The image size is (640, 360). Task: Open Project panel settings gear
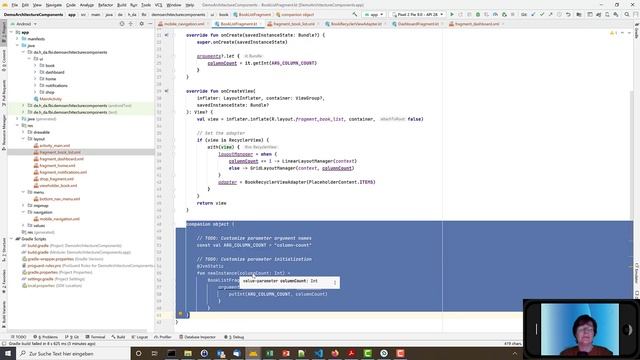pyautogui.click(x=142, y=24)
